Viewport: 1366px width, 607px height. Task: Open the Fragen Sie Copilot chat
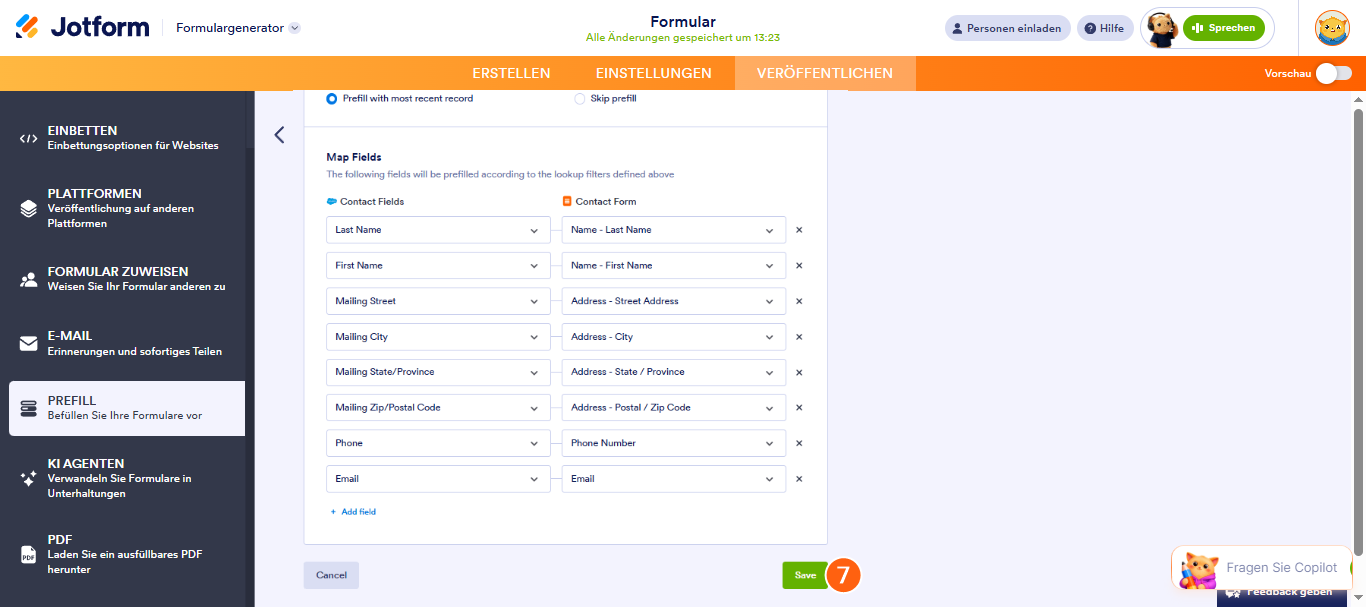tap(1262, 568)
